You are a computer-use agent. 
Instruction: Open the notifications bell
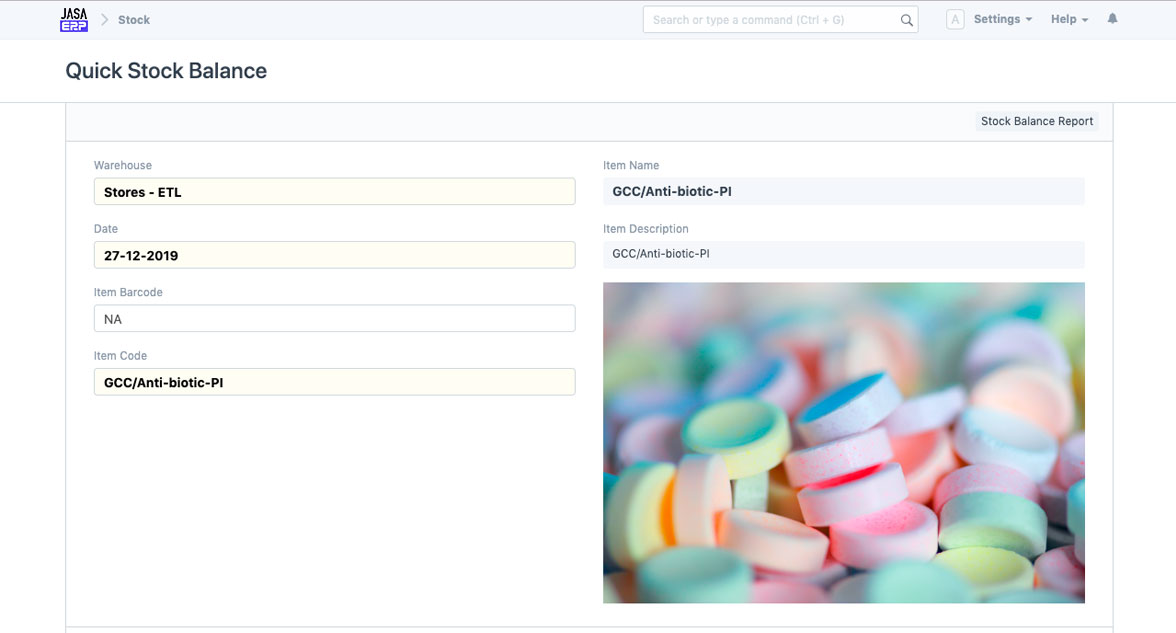pos(1112,19)
